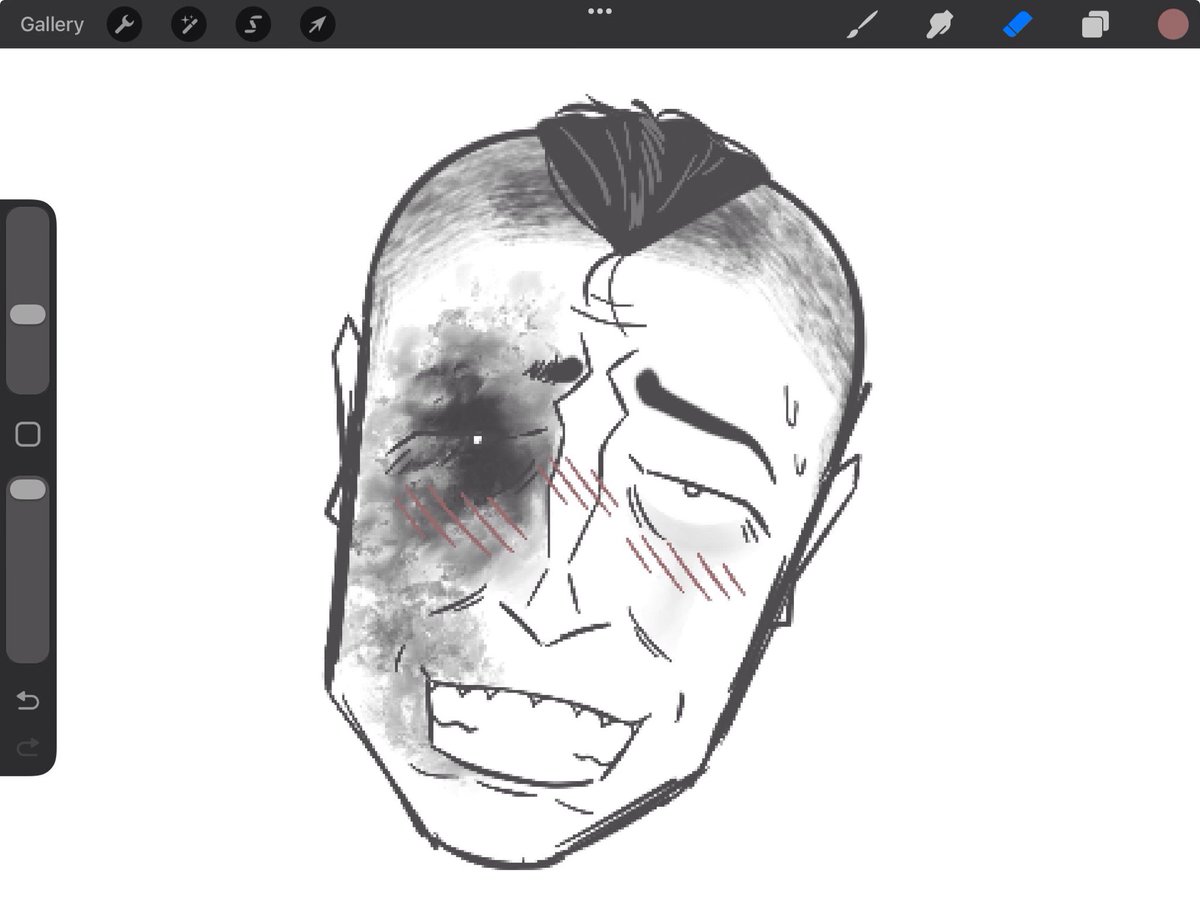Open the Layers panel

tap(1095, 25)
